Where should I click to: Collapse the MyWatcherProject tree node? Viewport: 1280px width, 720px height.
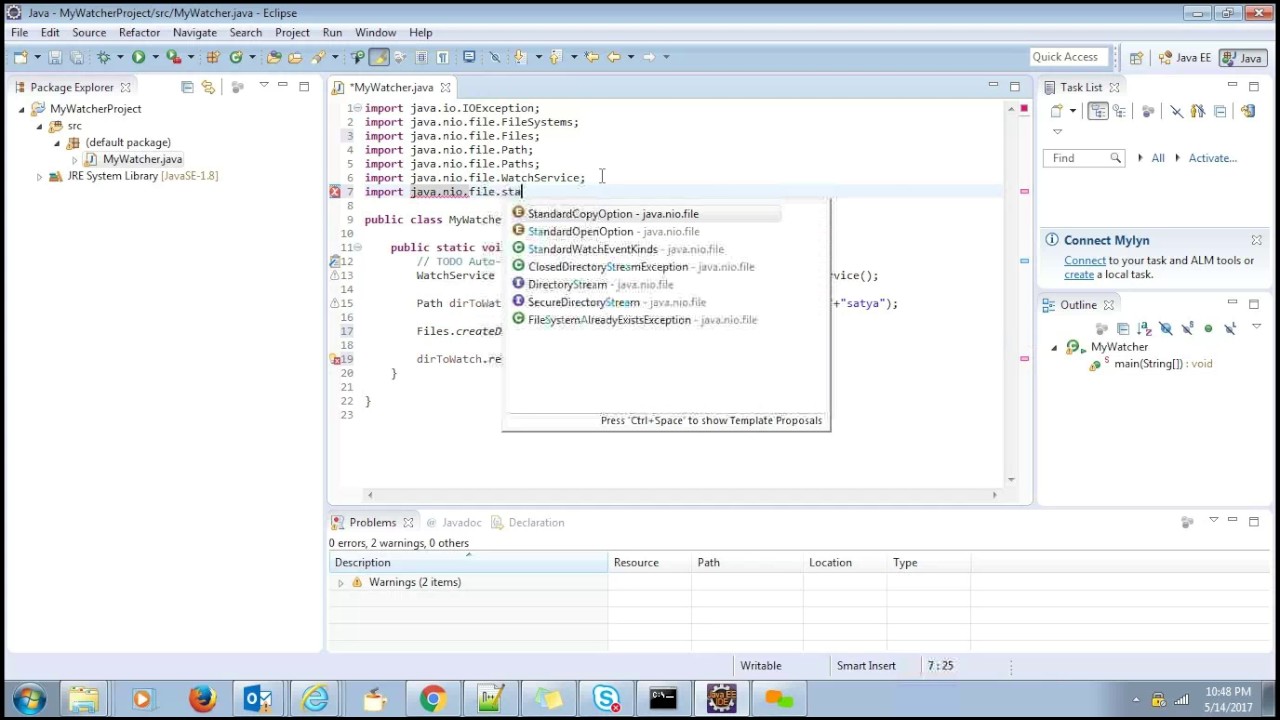coord(21,109)
